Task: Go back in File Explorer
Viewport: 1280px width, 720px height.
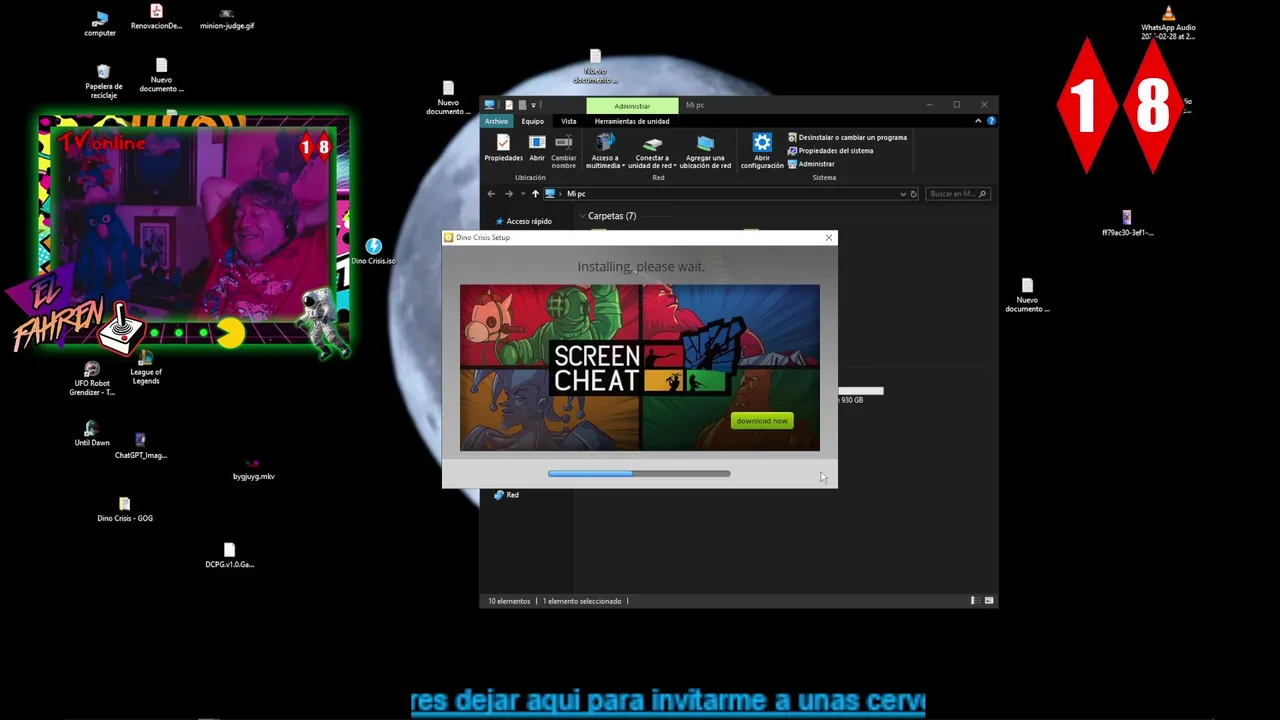Action: [x=491, y=194]
